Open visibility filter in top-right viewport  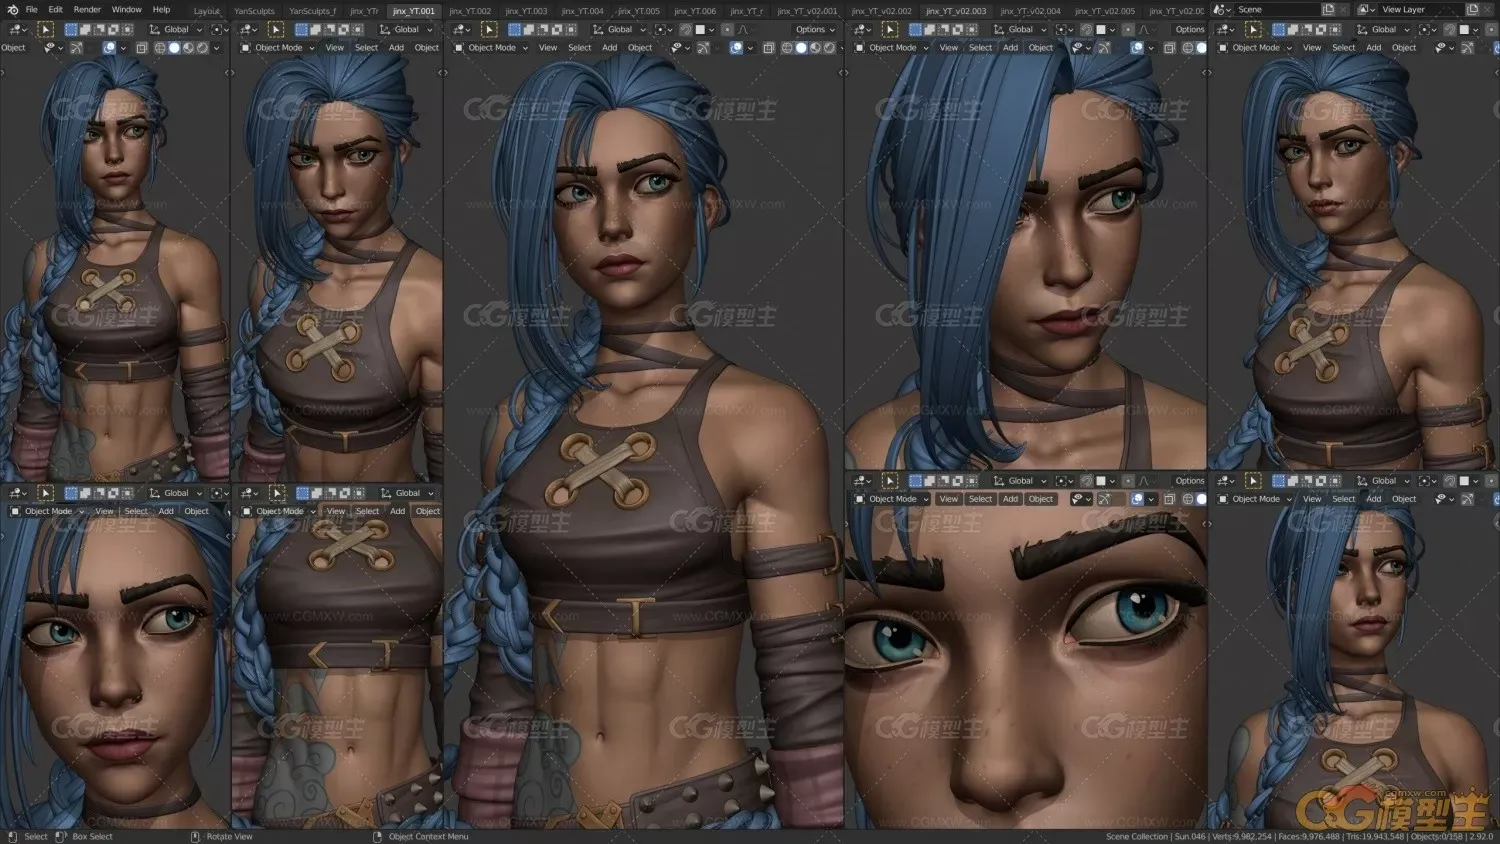click(x=1443, y=48)
